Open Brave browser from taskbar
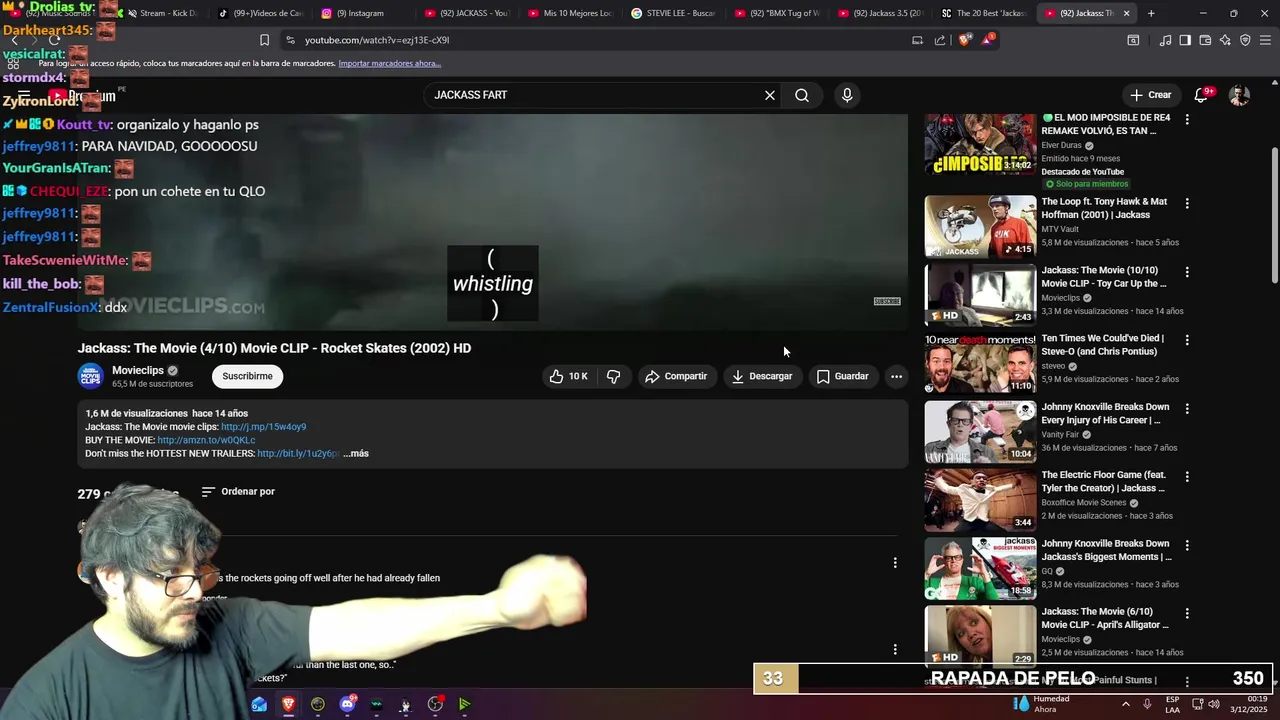1280x720 pixels. click(288, 704)
